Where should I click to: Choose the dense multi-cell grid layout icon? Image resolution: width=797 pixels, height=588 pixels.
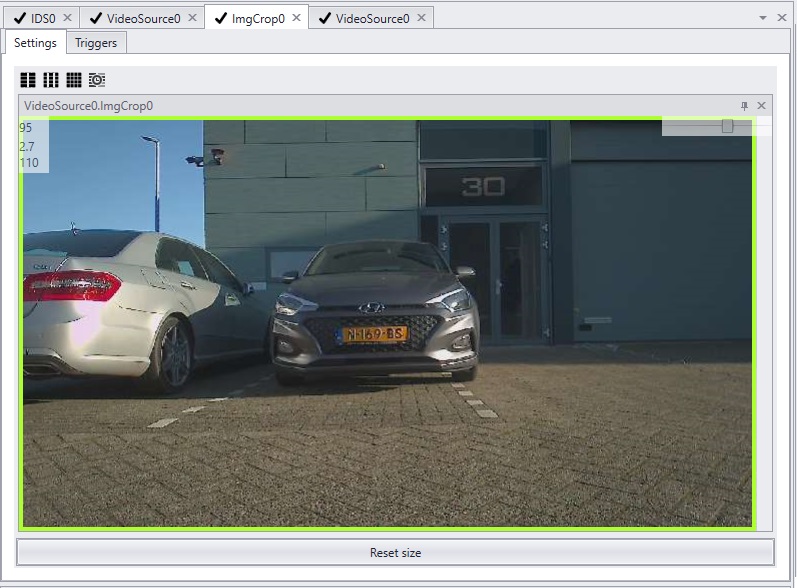point(74,80)
